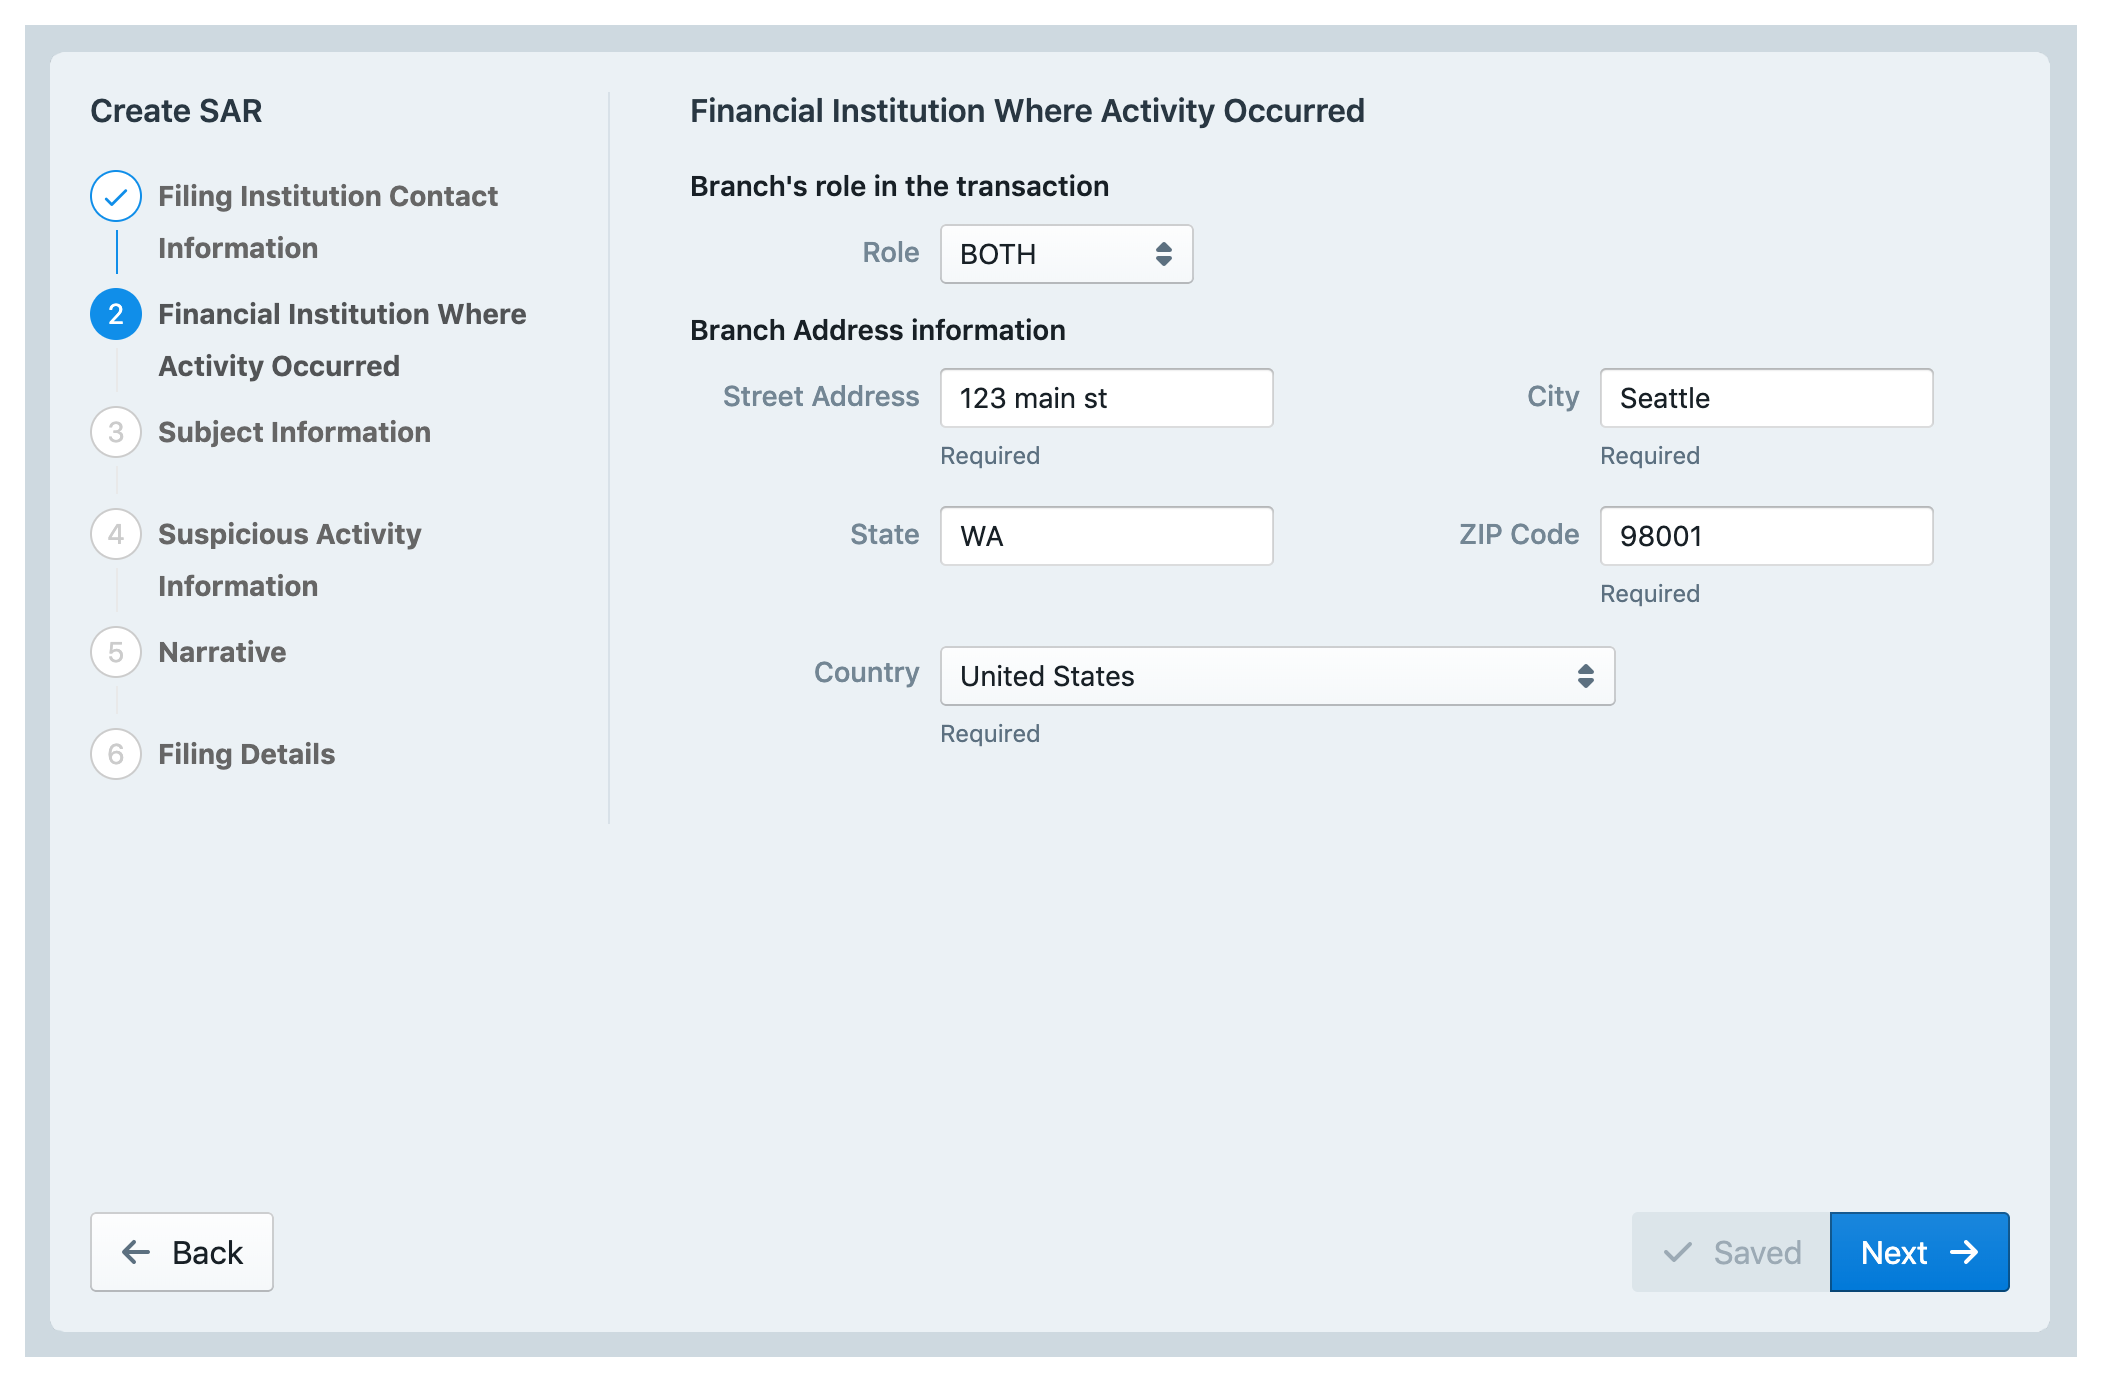Click the step 6 Filing Details circle
Screen dimensions: 2102x1382
[x=116, y=754]
